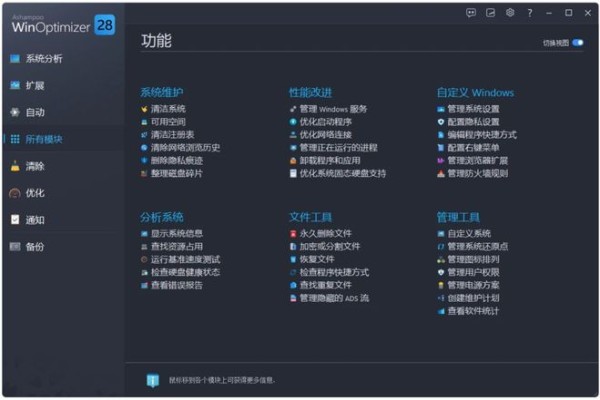Open the feedback chat bubble icon
The width and height of the screenshot is (600, 400).
point(471,13)
